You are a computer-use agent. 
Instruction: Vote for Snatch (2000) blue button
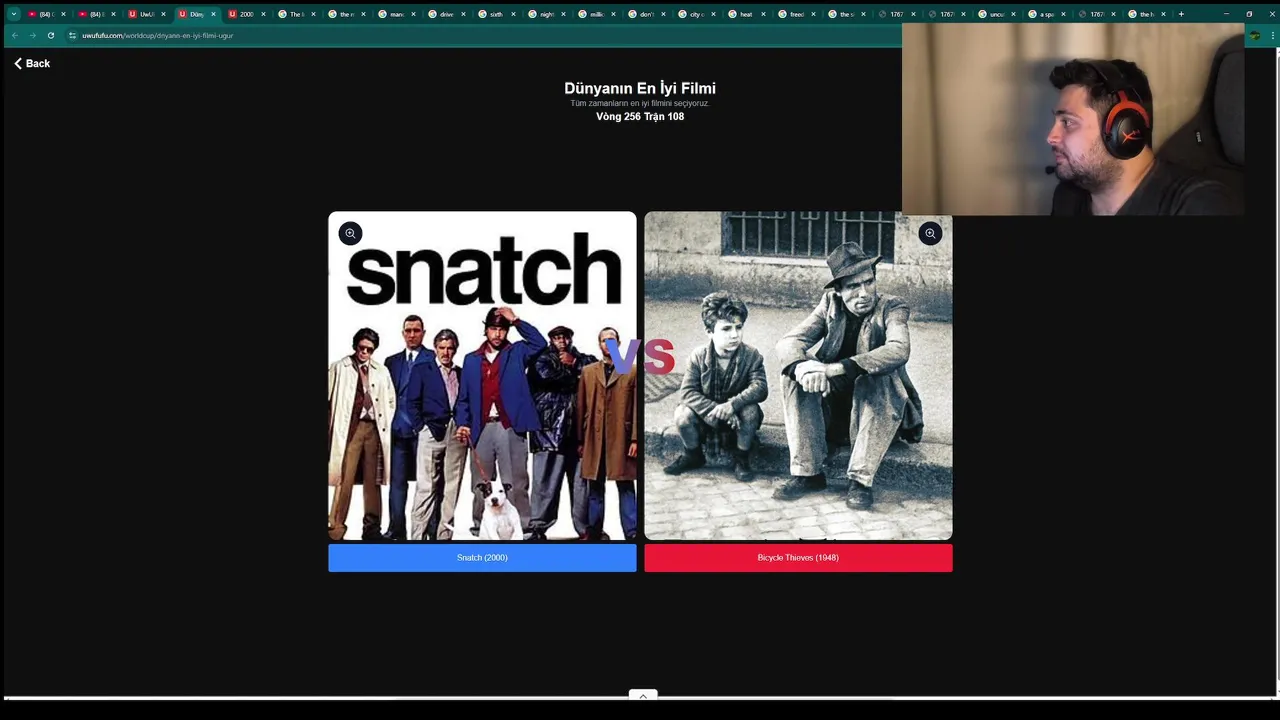(x=482, y=557)
